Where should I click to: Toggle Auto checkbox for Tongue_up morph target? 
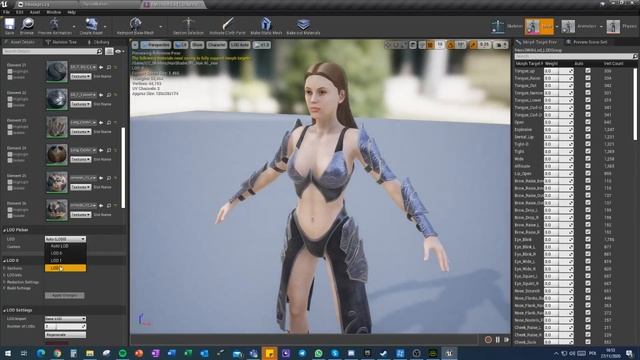click(588, 71)
